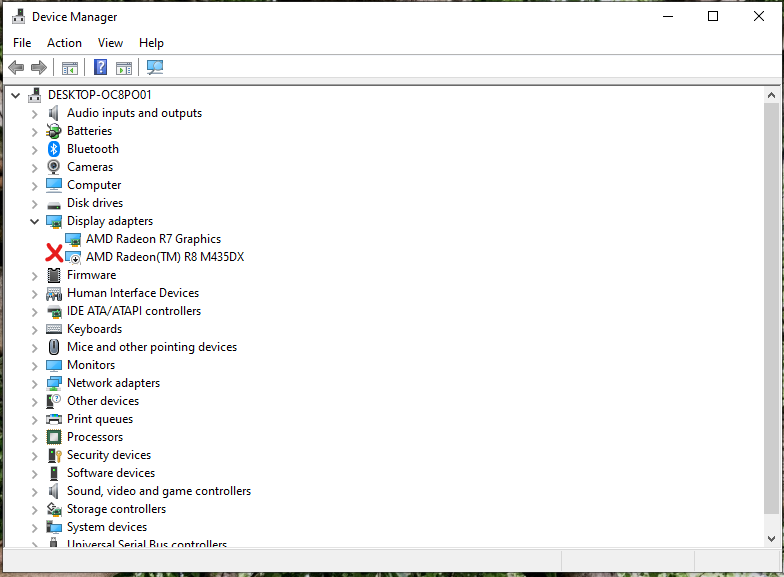Click the blue Help question mark icon
The height and width of the screenshot is (577, 784).
click(100, 67)
